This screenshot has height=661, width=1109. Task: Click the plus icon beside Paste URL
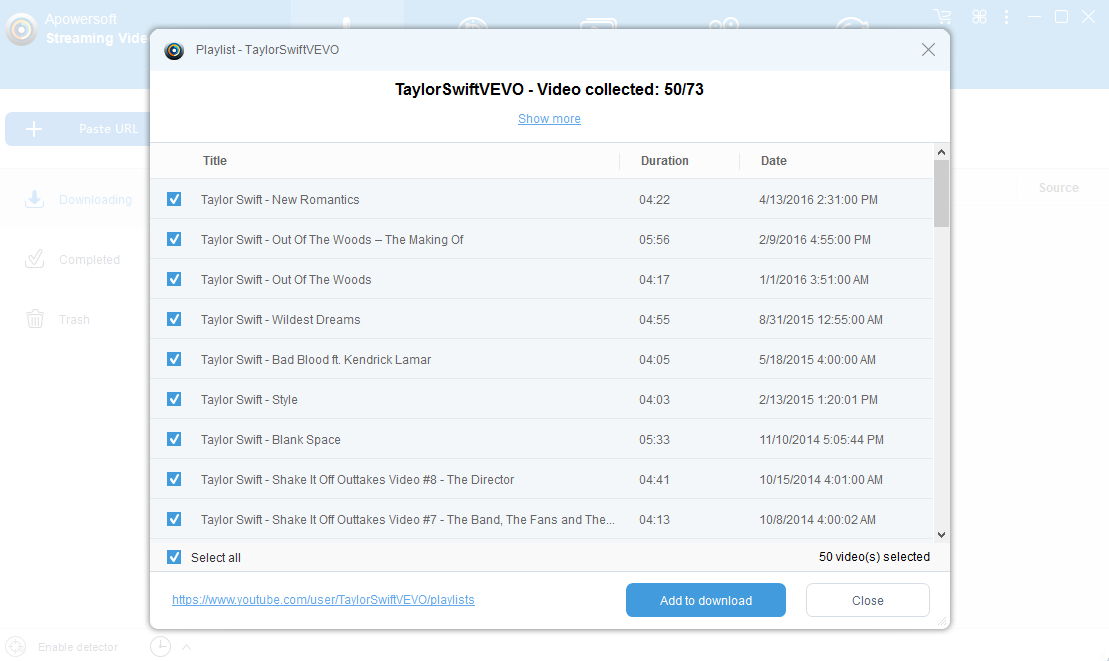point(34,129)
